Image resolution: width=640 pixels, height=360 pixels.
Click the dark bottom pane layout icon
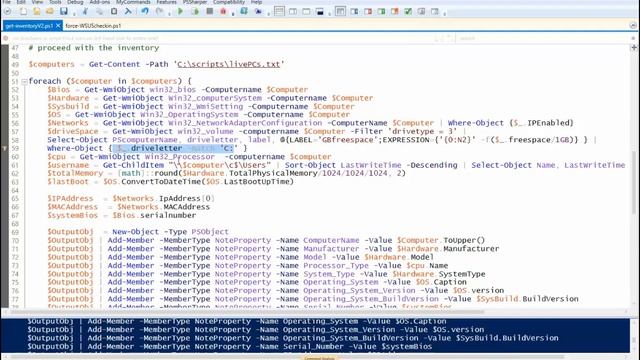pyautogui.click(x=320, y=11)
